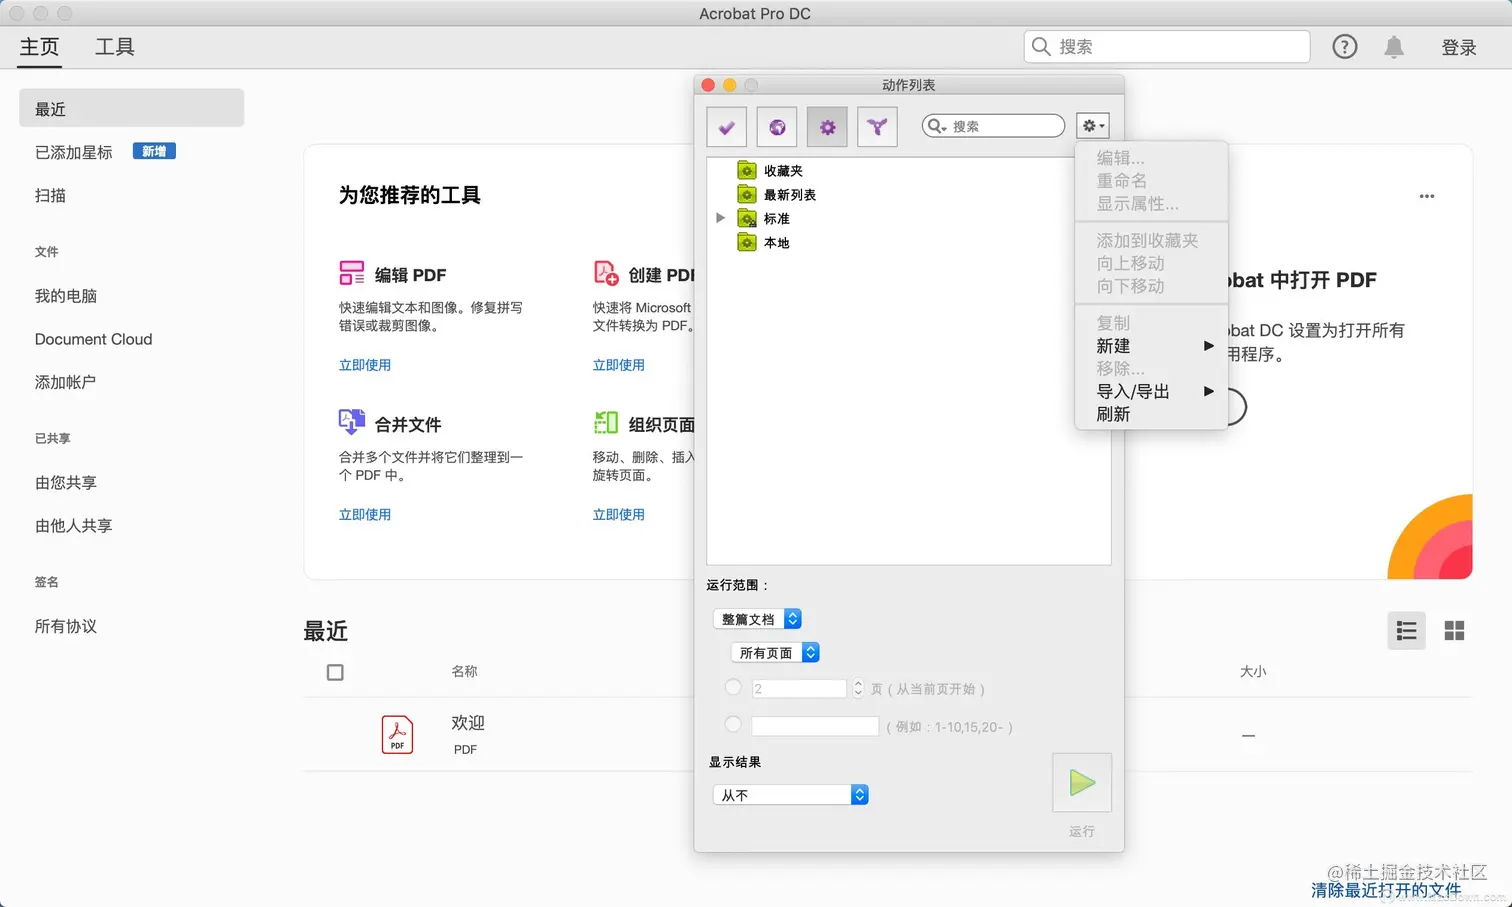Click the 编辑 PDF tool icon
Image resolution: width=1512 pixels, height=907 pixels.
[x=352, y=273]
